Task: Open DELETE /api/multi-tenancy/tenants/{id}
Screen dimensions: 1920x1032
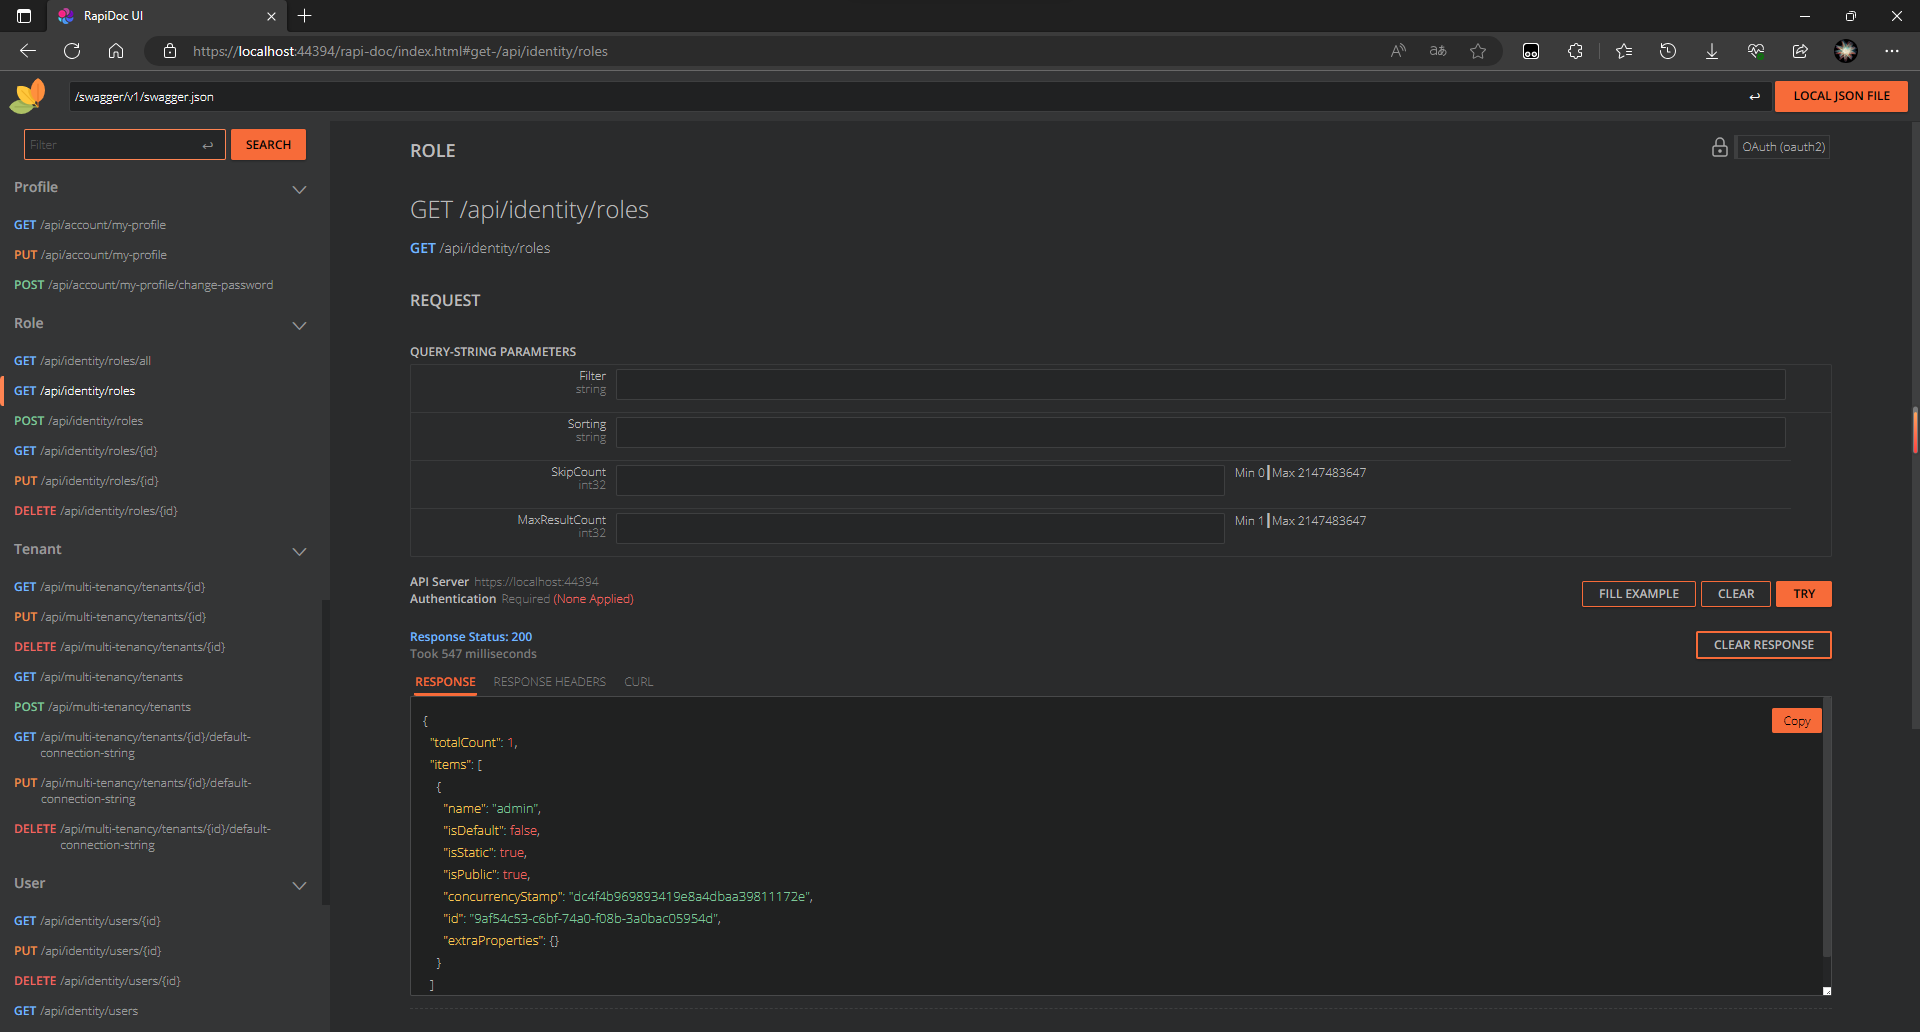Action: pos(119,647)
